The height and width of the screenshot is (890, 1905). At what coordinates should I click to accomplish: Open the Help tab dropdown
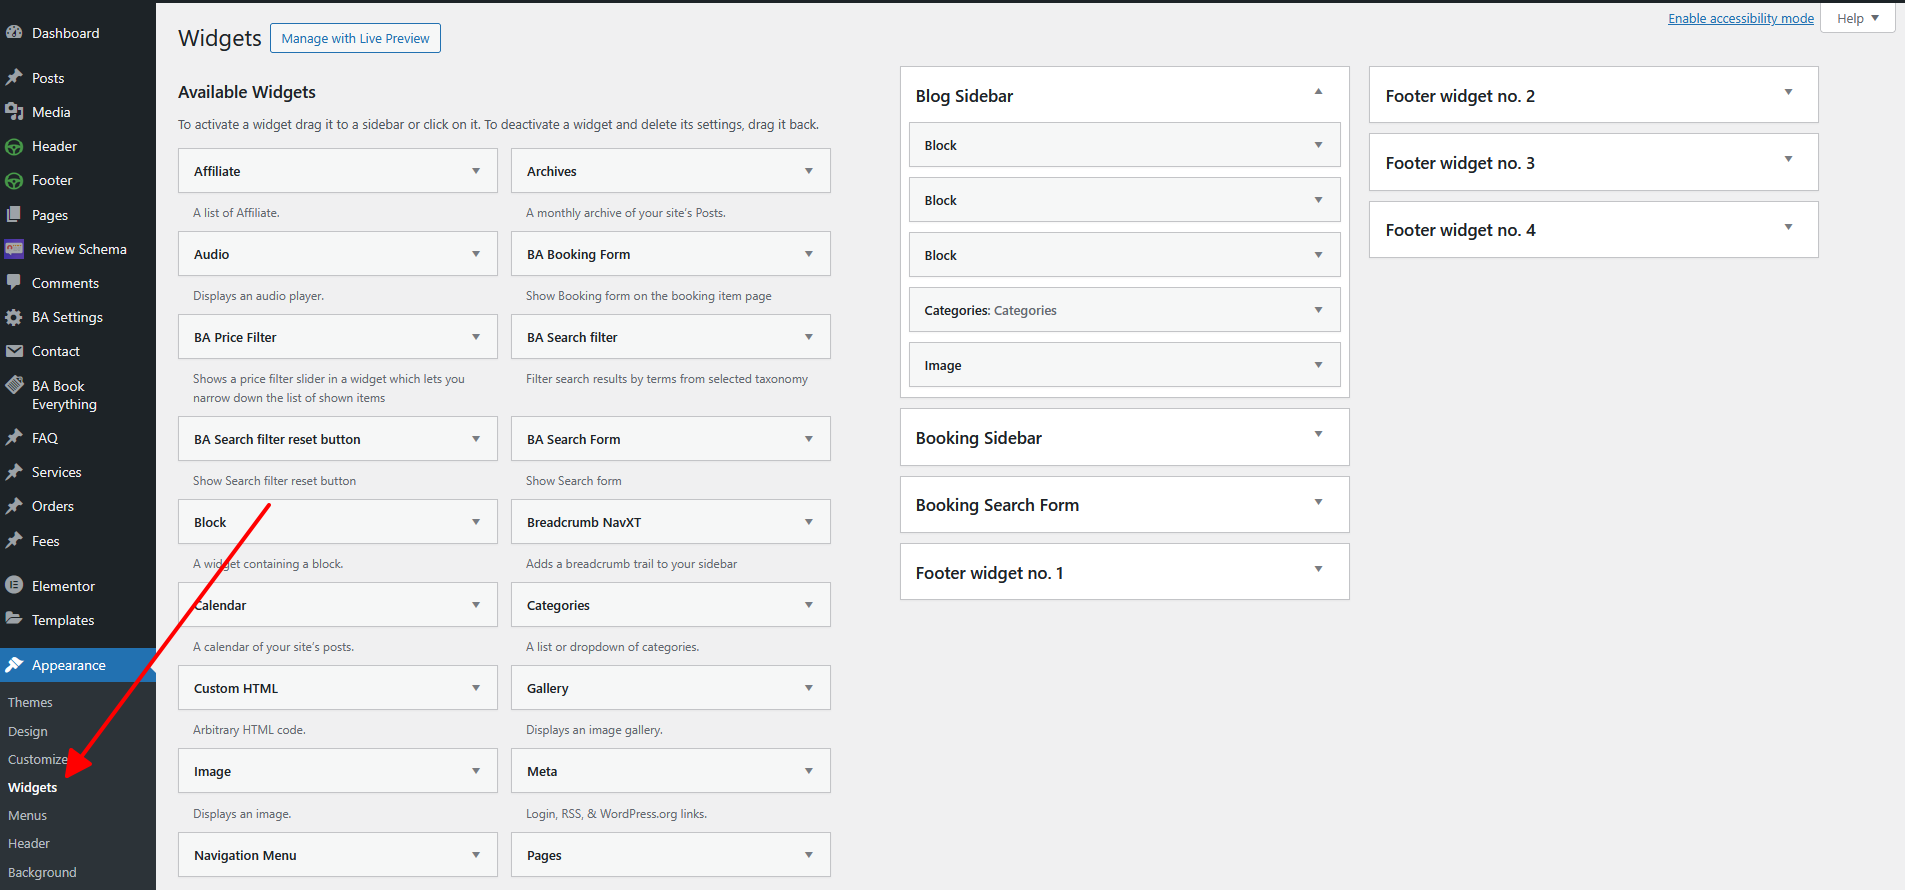tap(1858, 18)
